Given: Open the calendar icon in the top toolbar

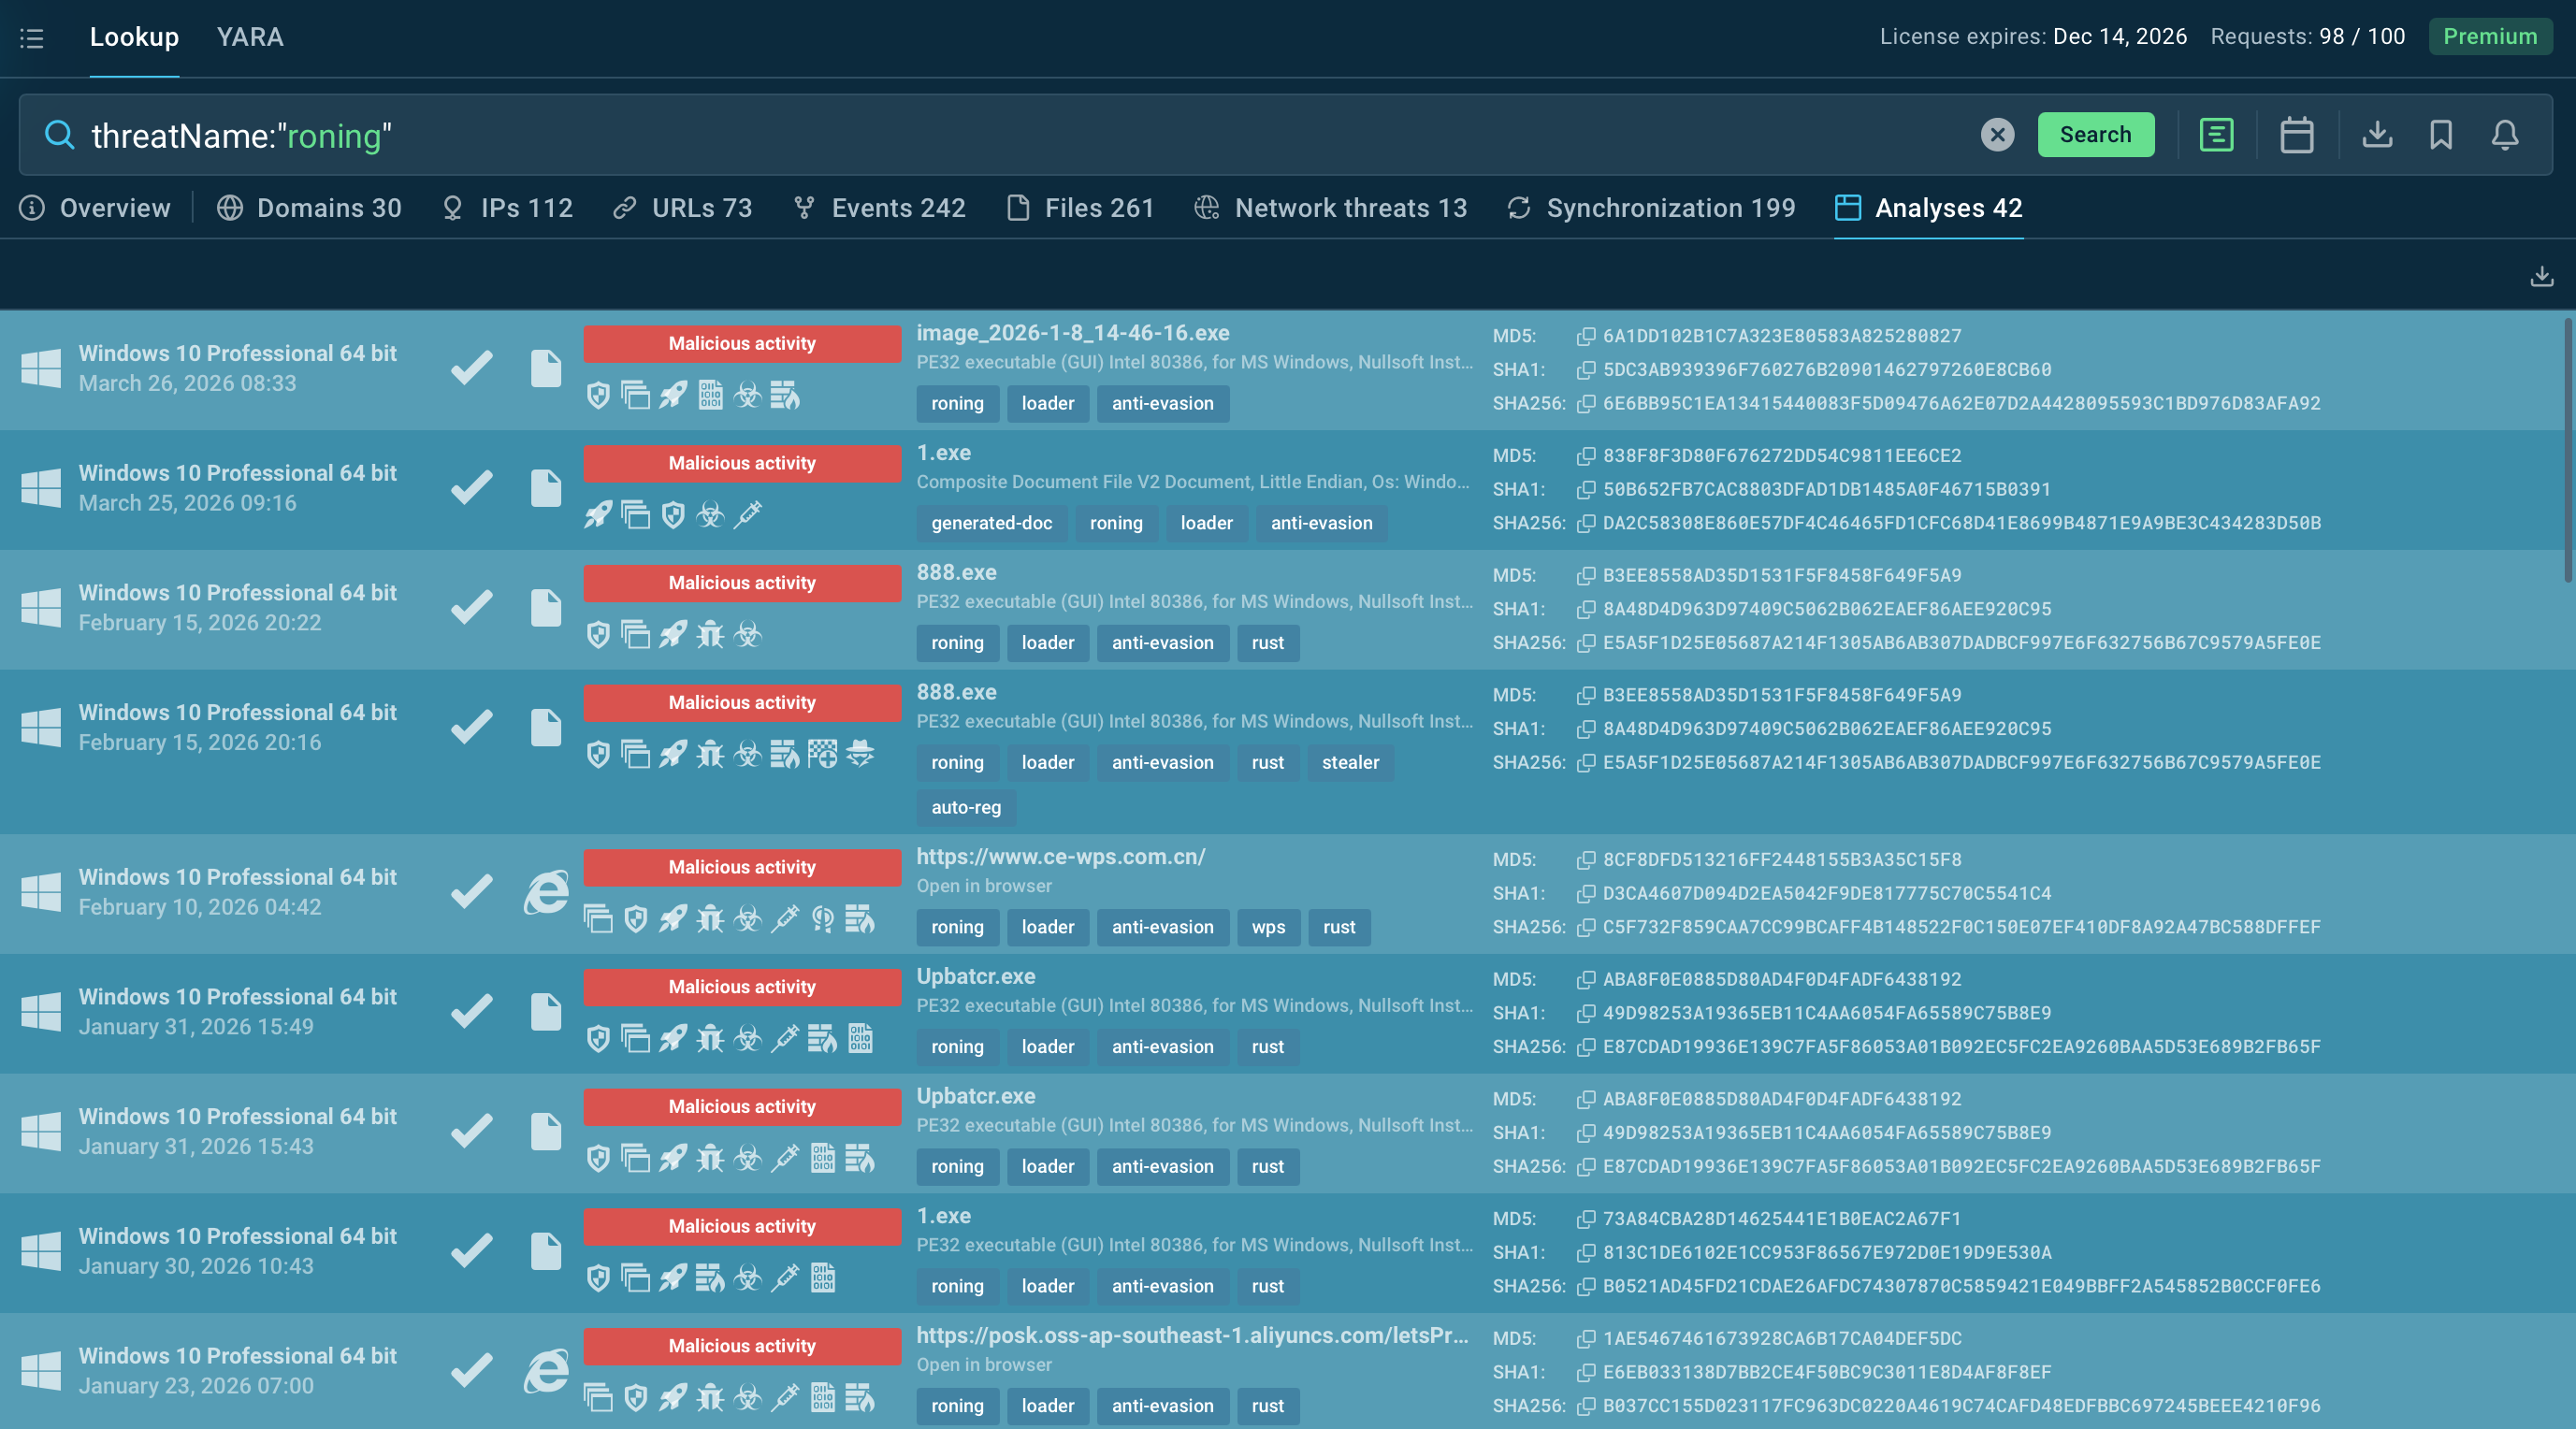Looking at the screenshot, I should pos(2296,135).
